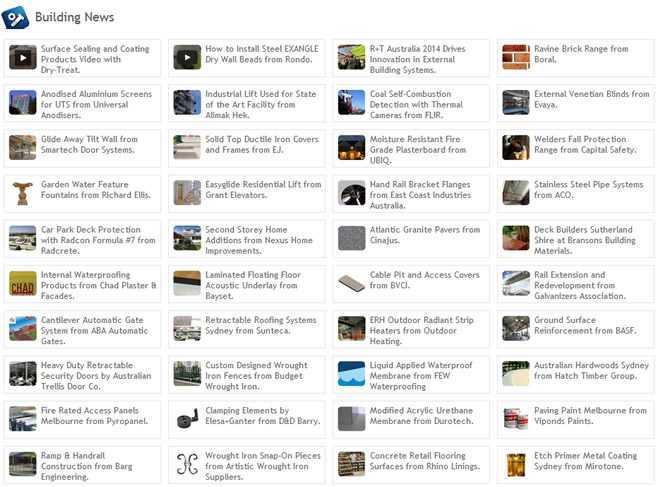Open the Liquid Applied Waterproof Membrane wave thumbnail
Screen dimensions: 656x487
click(351, 374)
